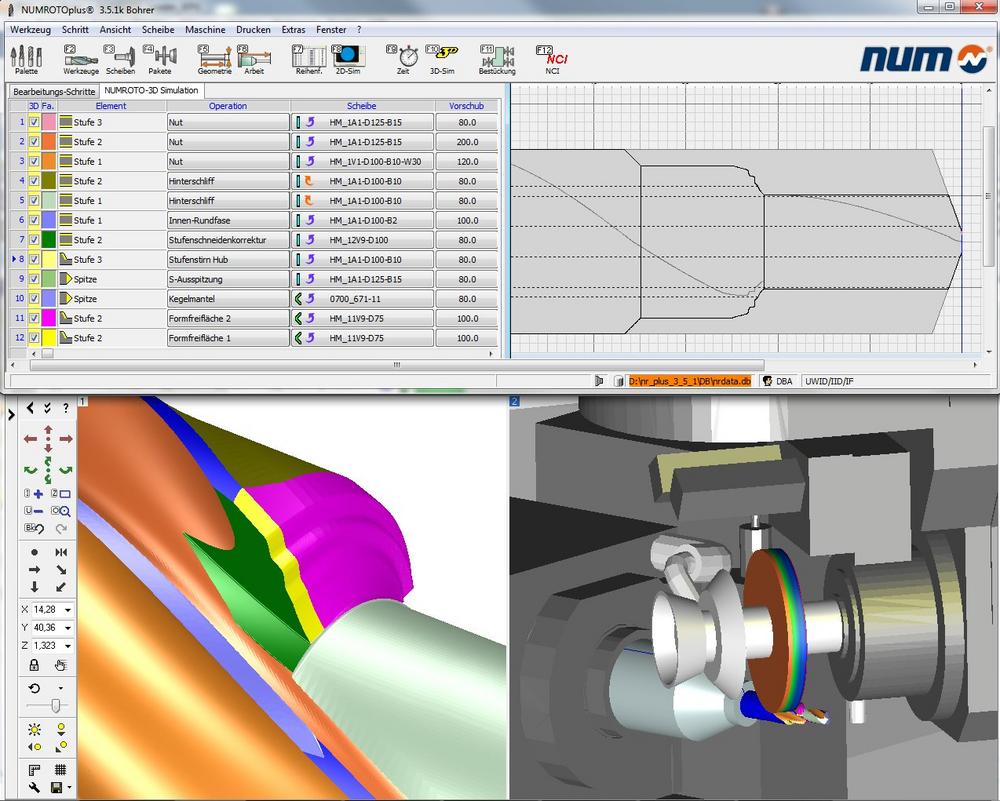This screenshot has height=801, width=1000.
Task: Launch the 2D-Sim (F8) icon
Action: pos(348,59)
